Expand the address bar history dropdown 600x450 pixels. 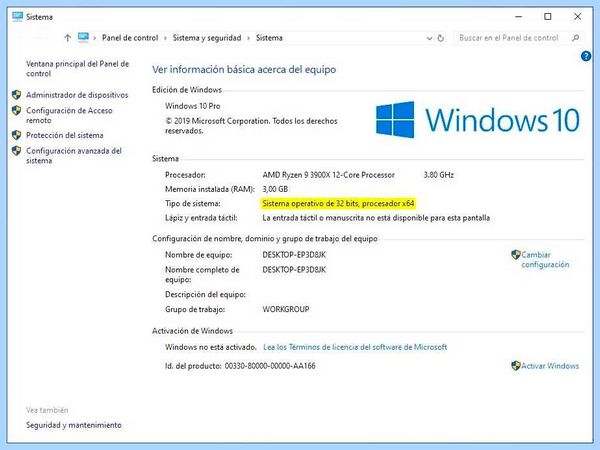point(429,38)
